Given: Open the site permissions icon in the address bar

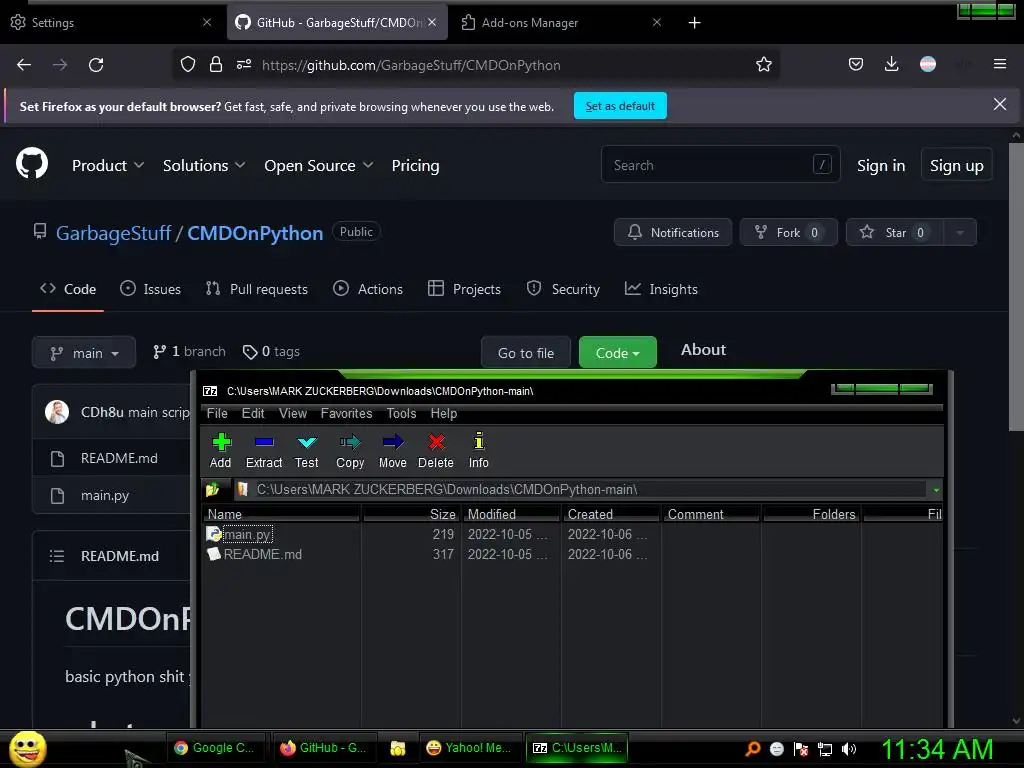Looking at the screenshot, I should coord(244,65).
